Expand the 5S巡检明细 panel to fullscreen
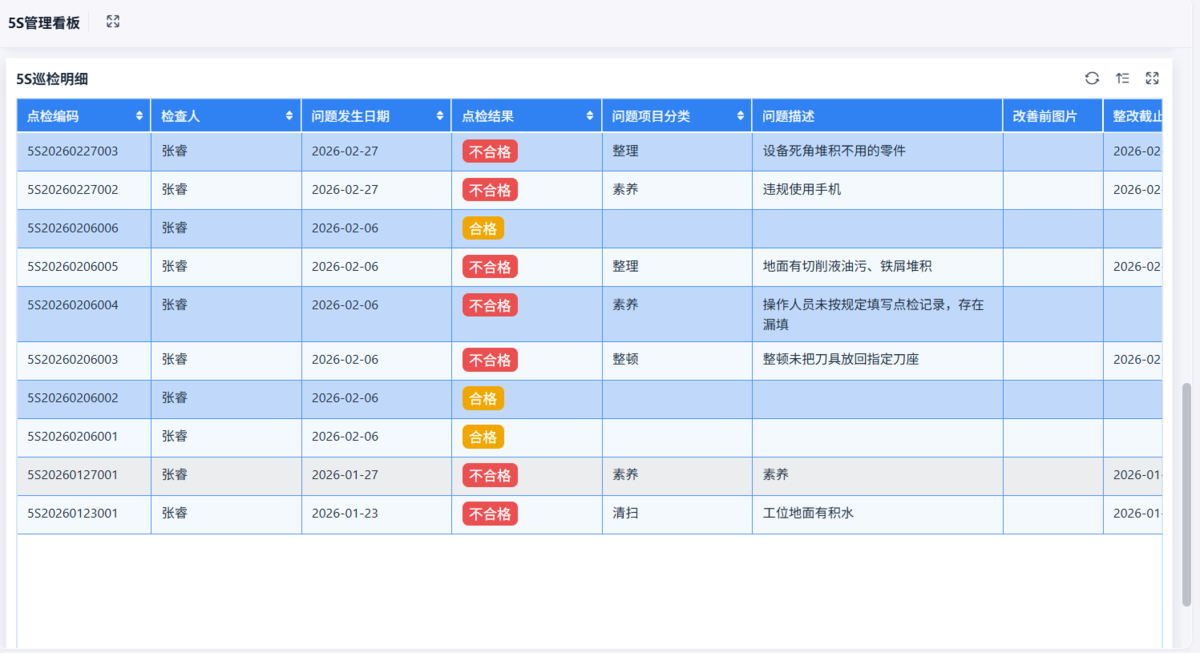Screen dimensions: 1200x653 [1152, 78]
